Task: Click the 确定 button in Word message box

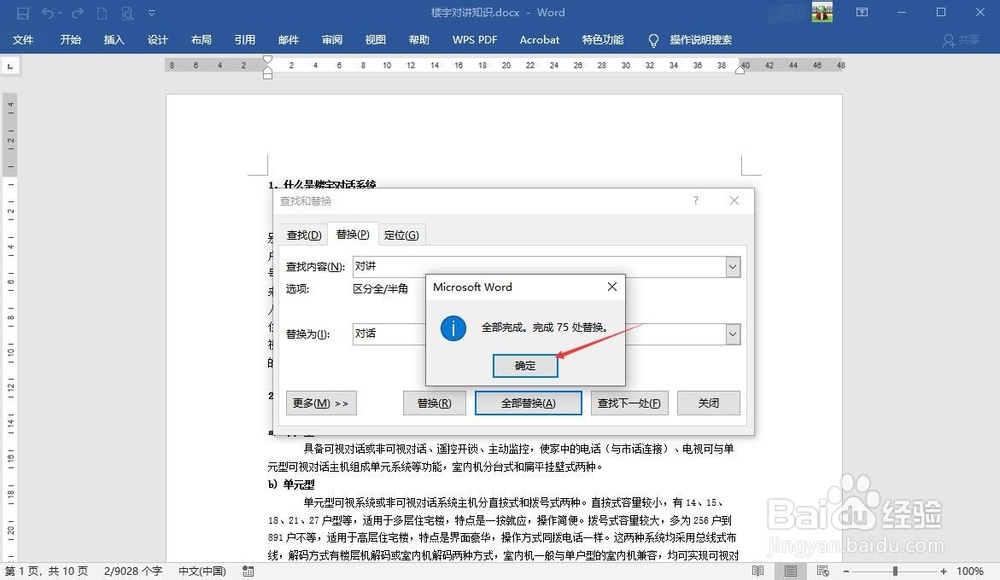Action: tap(525, 365)
